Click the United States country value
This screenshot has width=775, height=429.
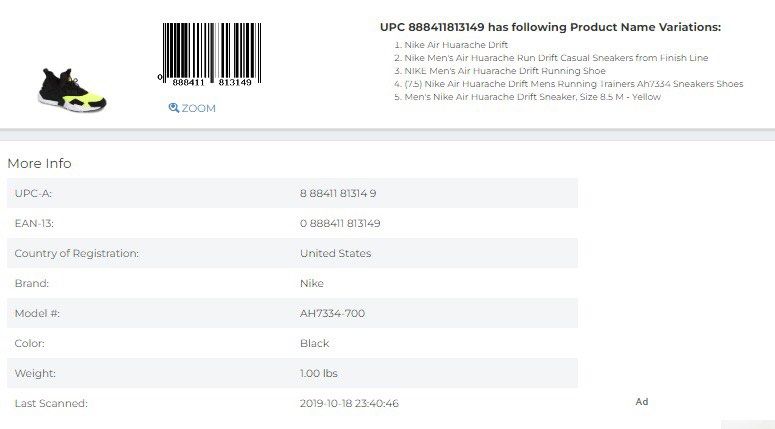[x=336, y=254]
